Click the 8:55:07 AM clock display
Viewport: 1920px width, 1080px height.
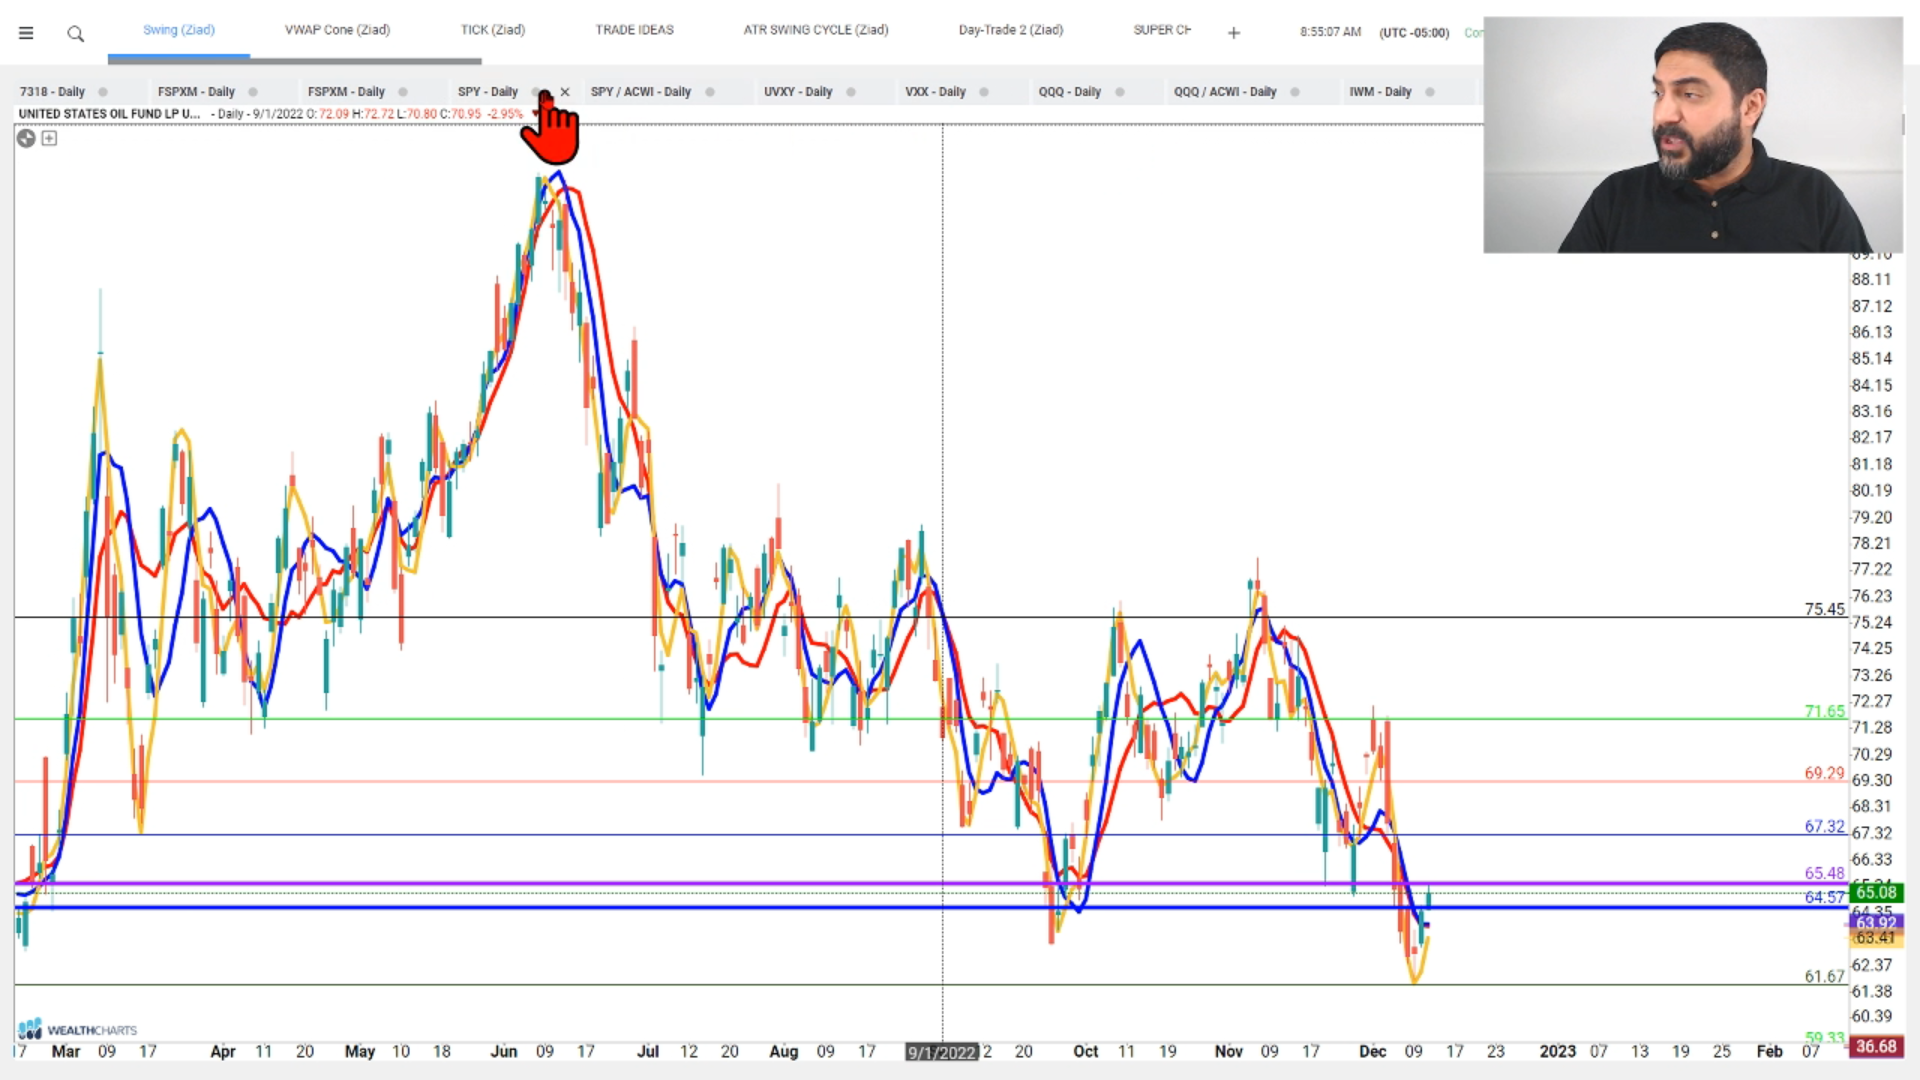point(1330,32)
